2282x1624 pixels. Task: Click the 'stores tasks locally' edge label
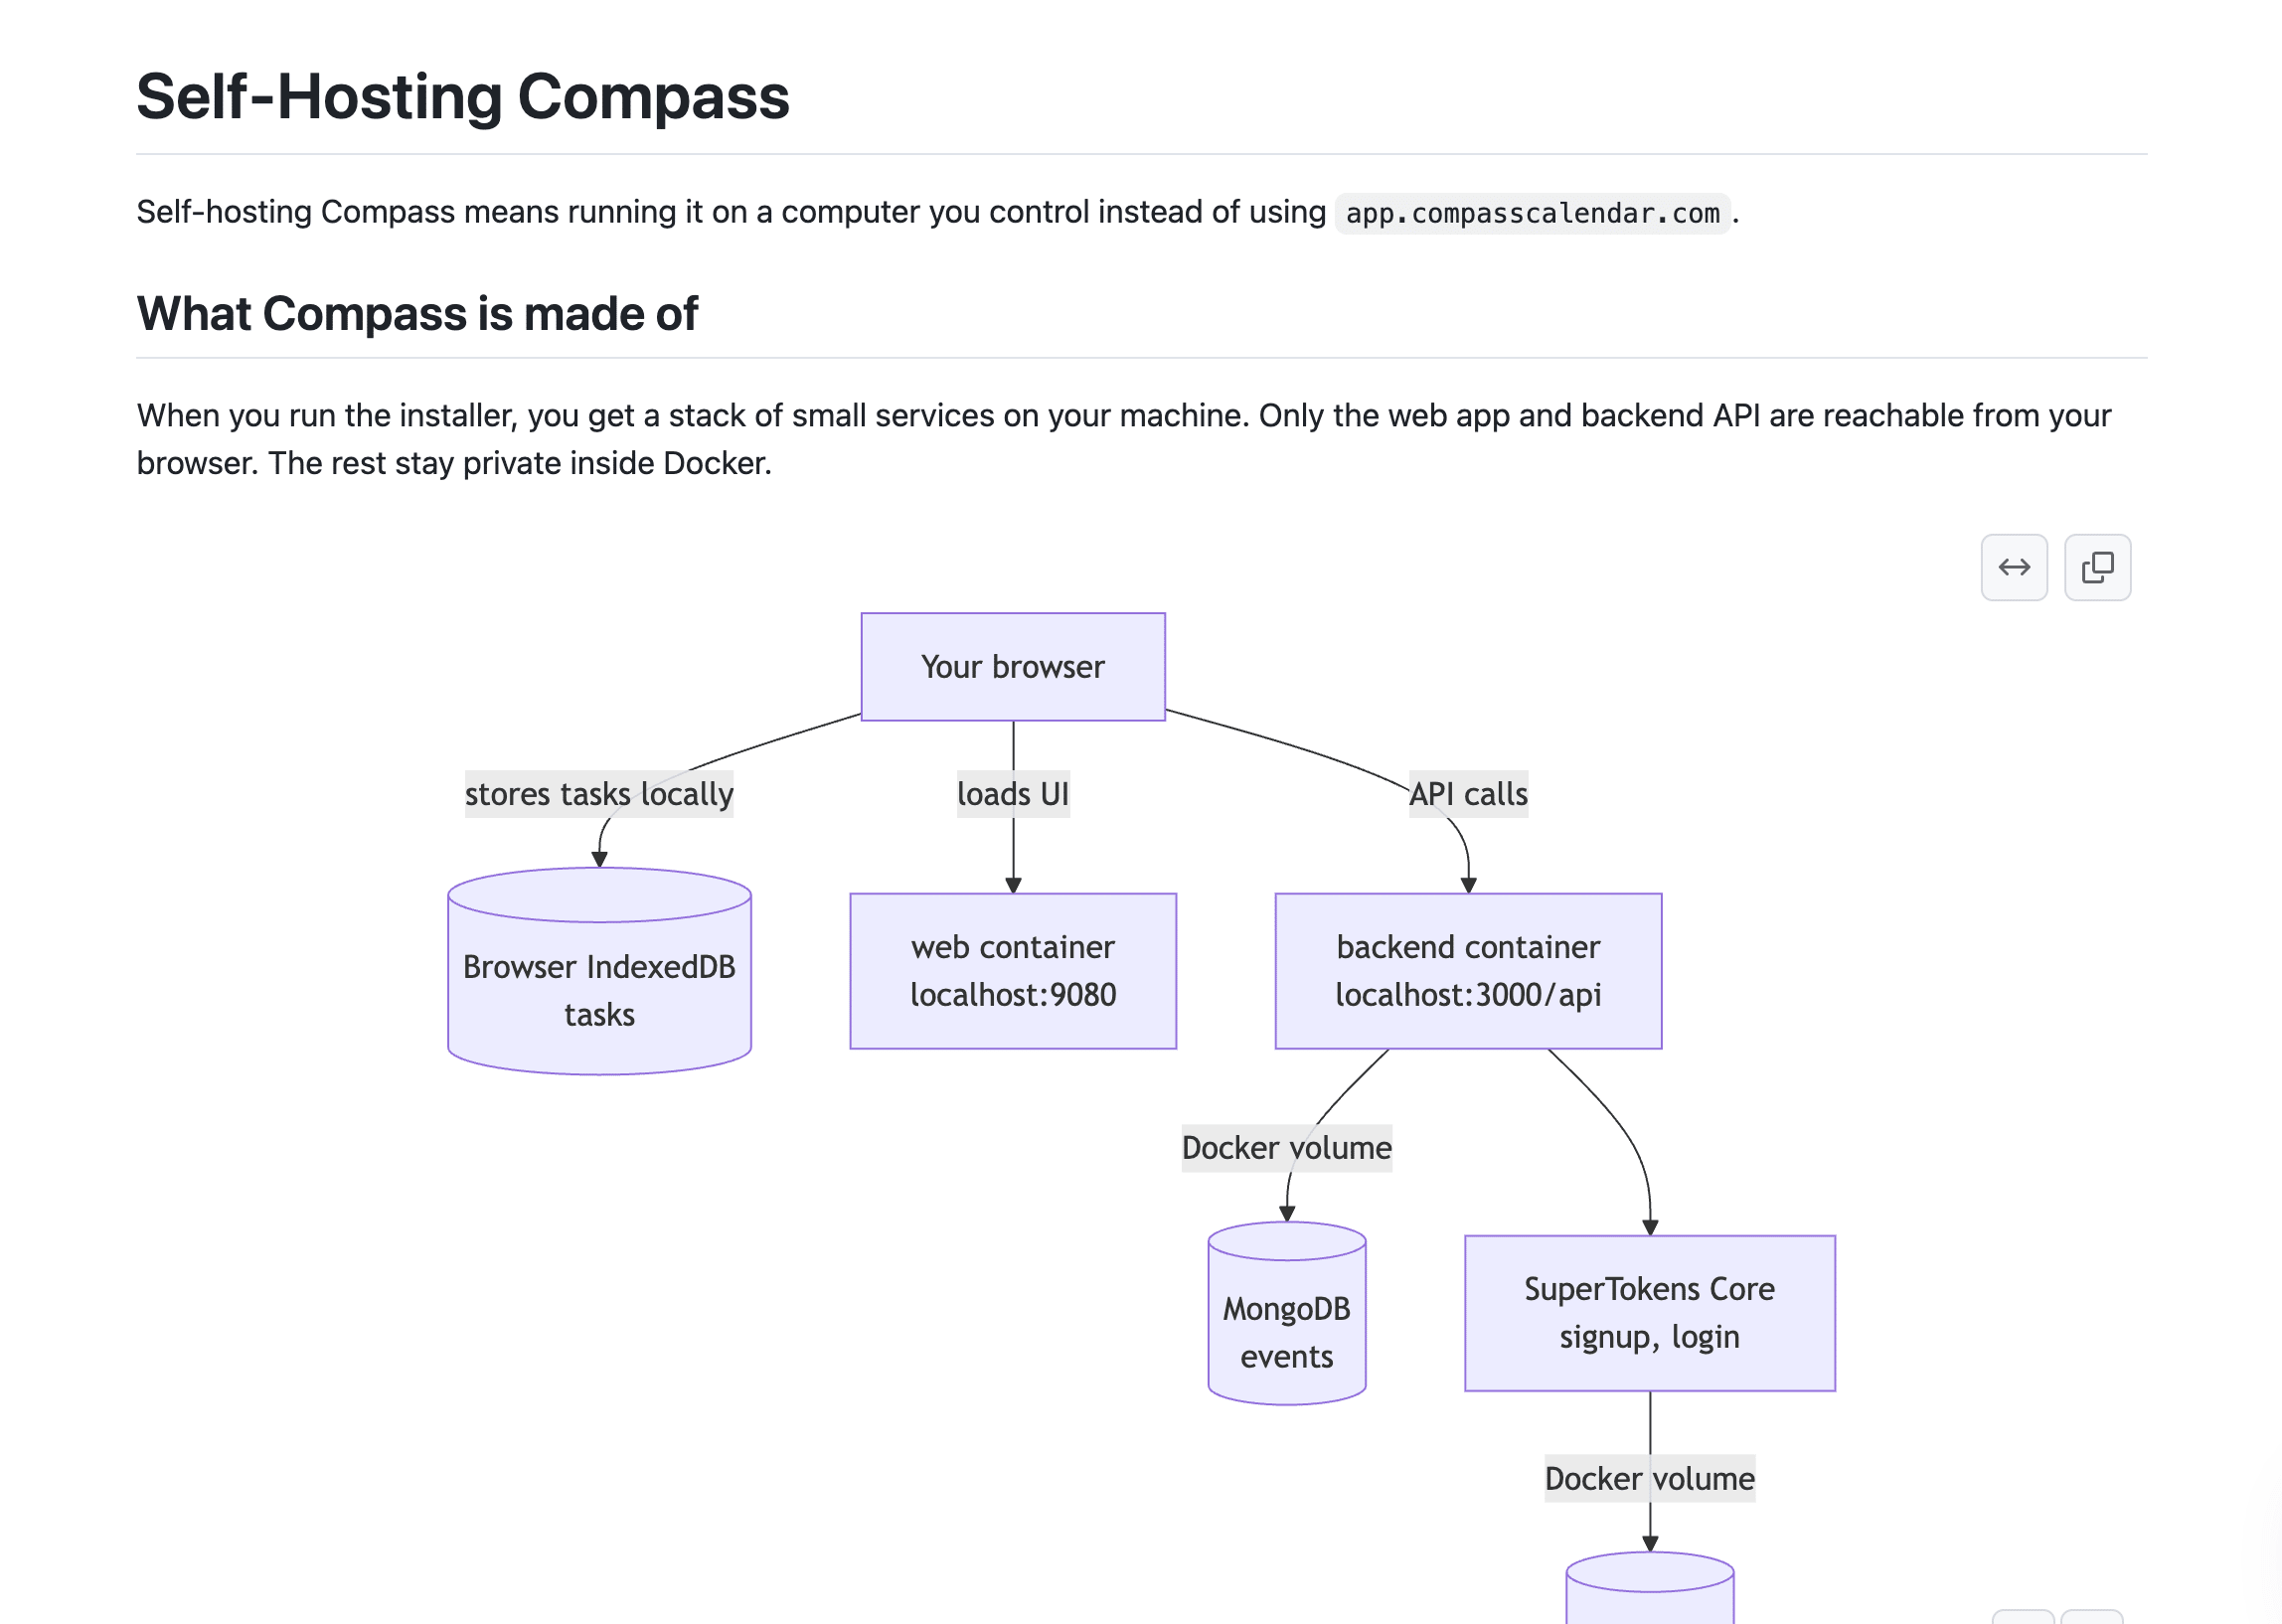coord(599,794)
